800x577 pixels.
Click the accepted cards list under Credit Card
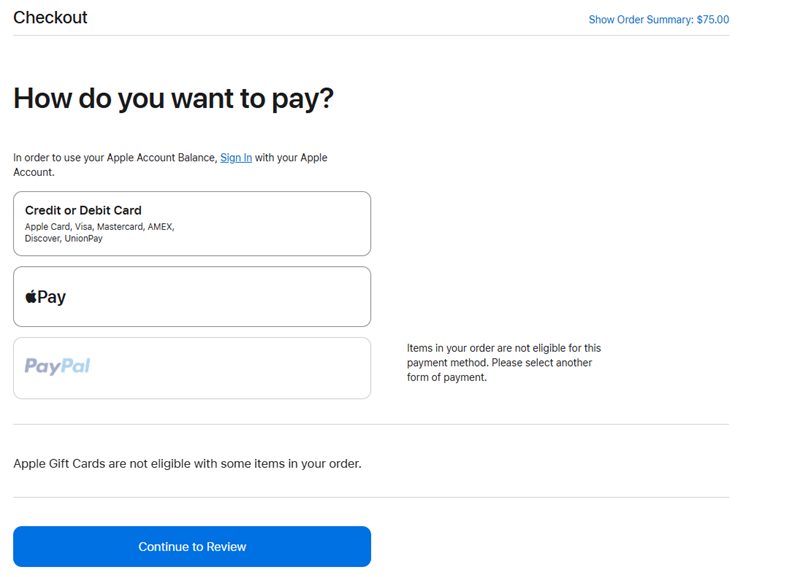coord(99,232)
